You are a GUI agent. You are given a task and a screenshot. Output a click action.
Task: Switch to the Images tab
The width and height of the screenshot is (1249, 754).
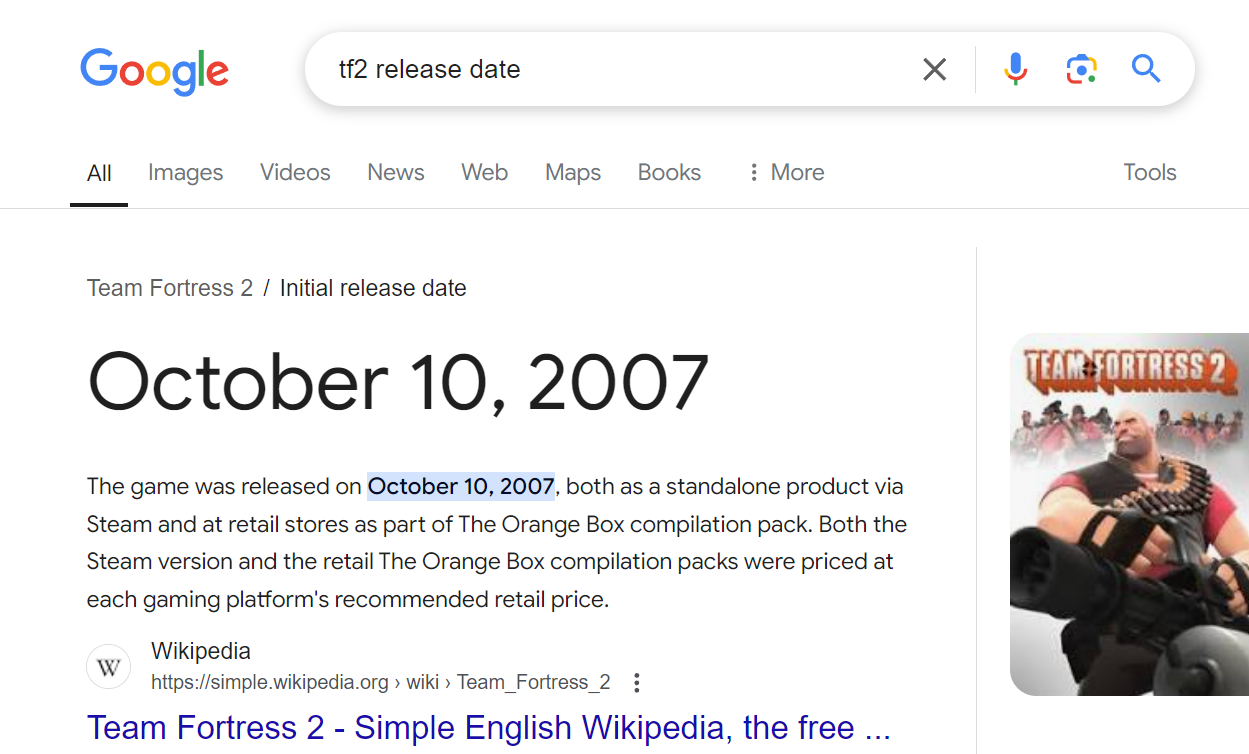185,172
